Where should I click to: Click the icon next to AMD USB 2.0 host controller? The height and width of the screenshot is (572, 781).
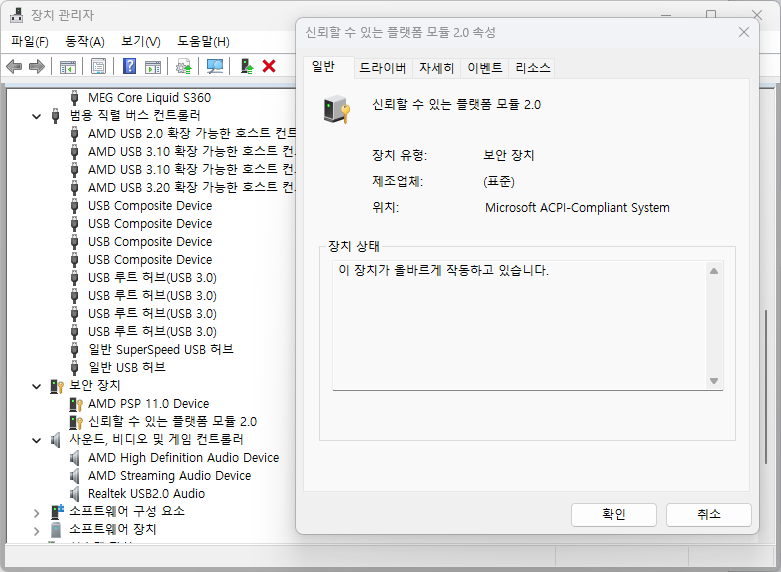74,134
